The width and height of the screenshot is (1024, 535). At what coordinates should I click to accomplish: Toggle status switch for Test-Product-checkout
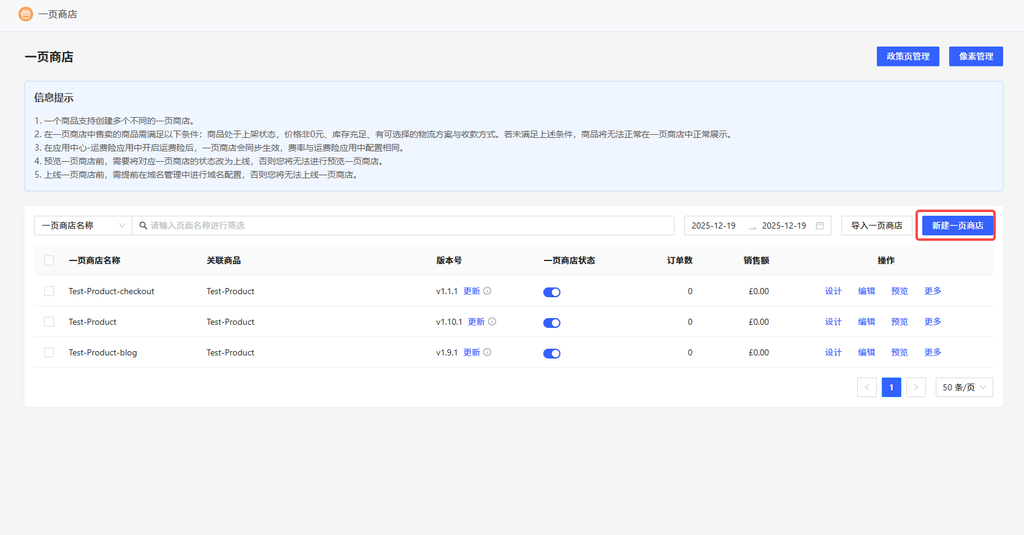point(551,292)
